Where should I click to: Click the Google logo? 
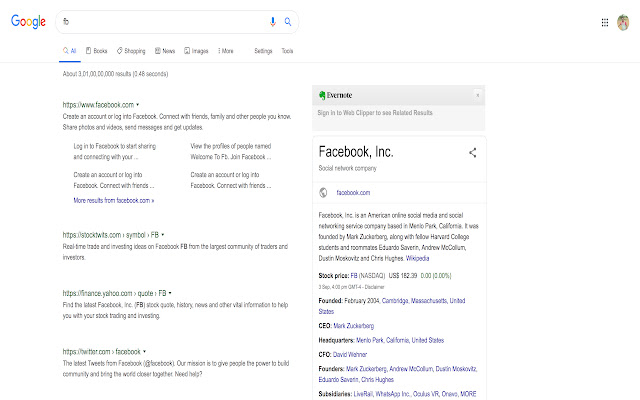(x=28, y=21)
